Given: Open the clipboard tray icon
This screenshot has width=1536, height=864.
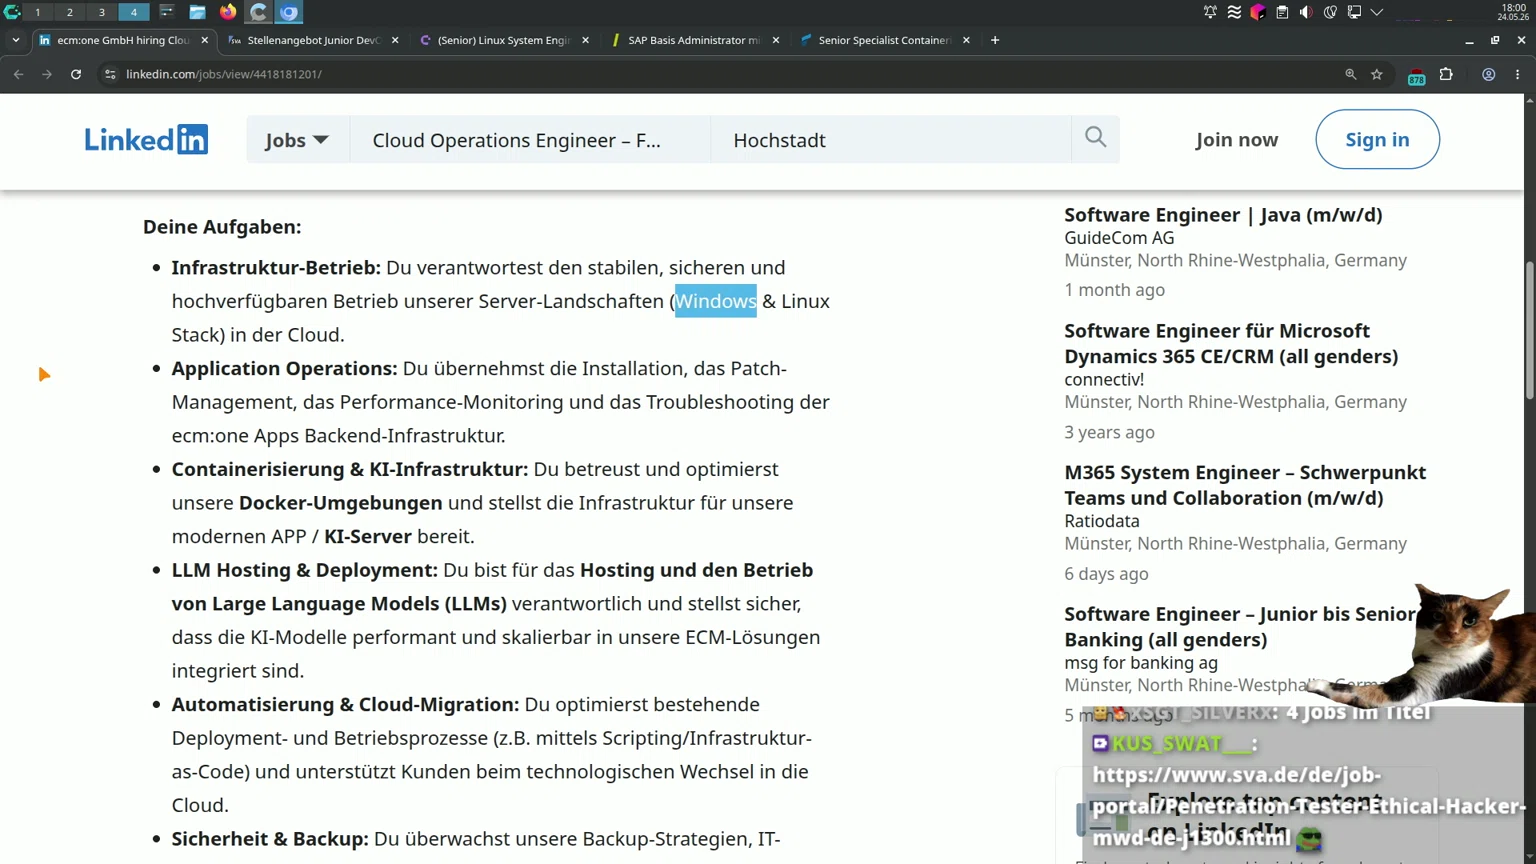Looking at the screenshot, I should coord(1282,12).
